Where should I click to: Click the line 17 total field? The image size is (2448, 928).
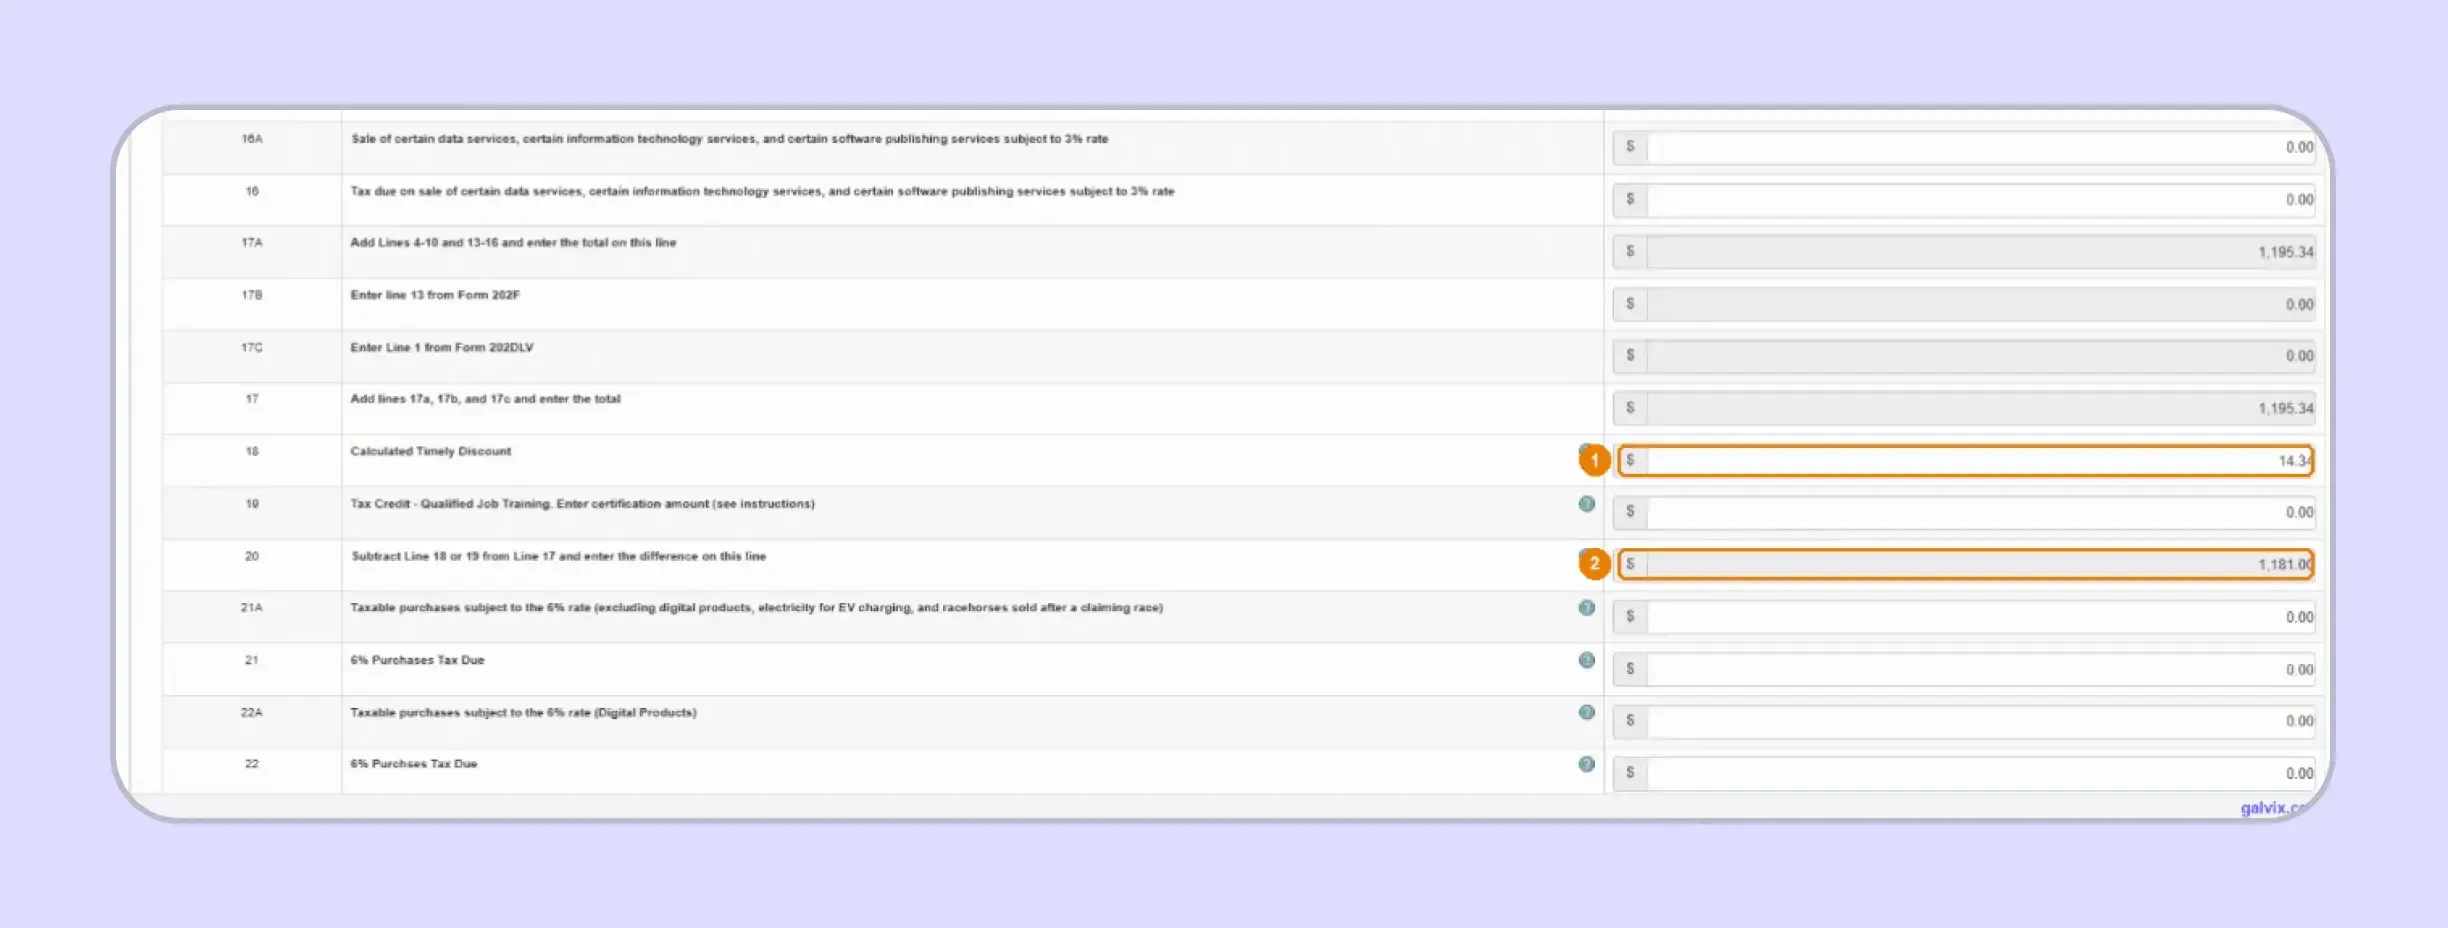tap(1979, 408)
